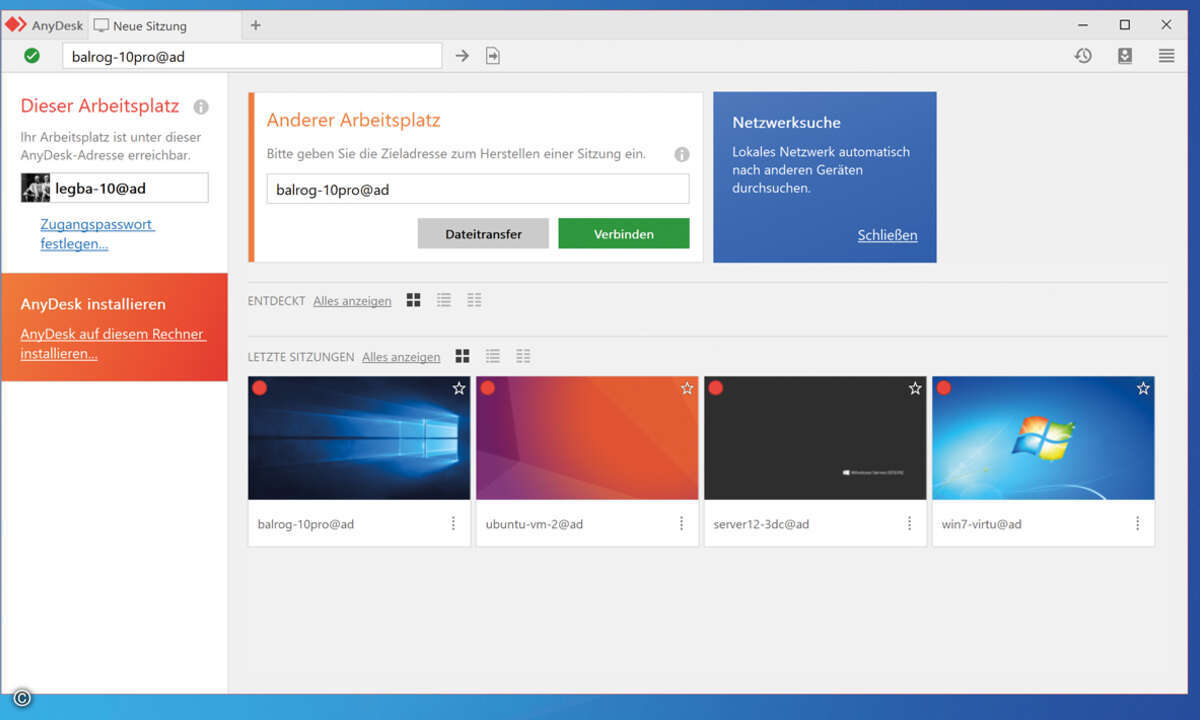Favorite balrog-10pro@ad with its star
Image resolution: width=1200 pixels, height=720 pixels.
pyautogui.click(x=459, y=388)
